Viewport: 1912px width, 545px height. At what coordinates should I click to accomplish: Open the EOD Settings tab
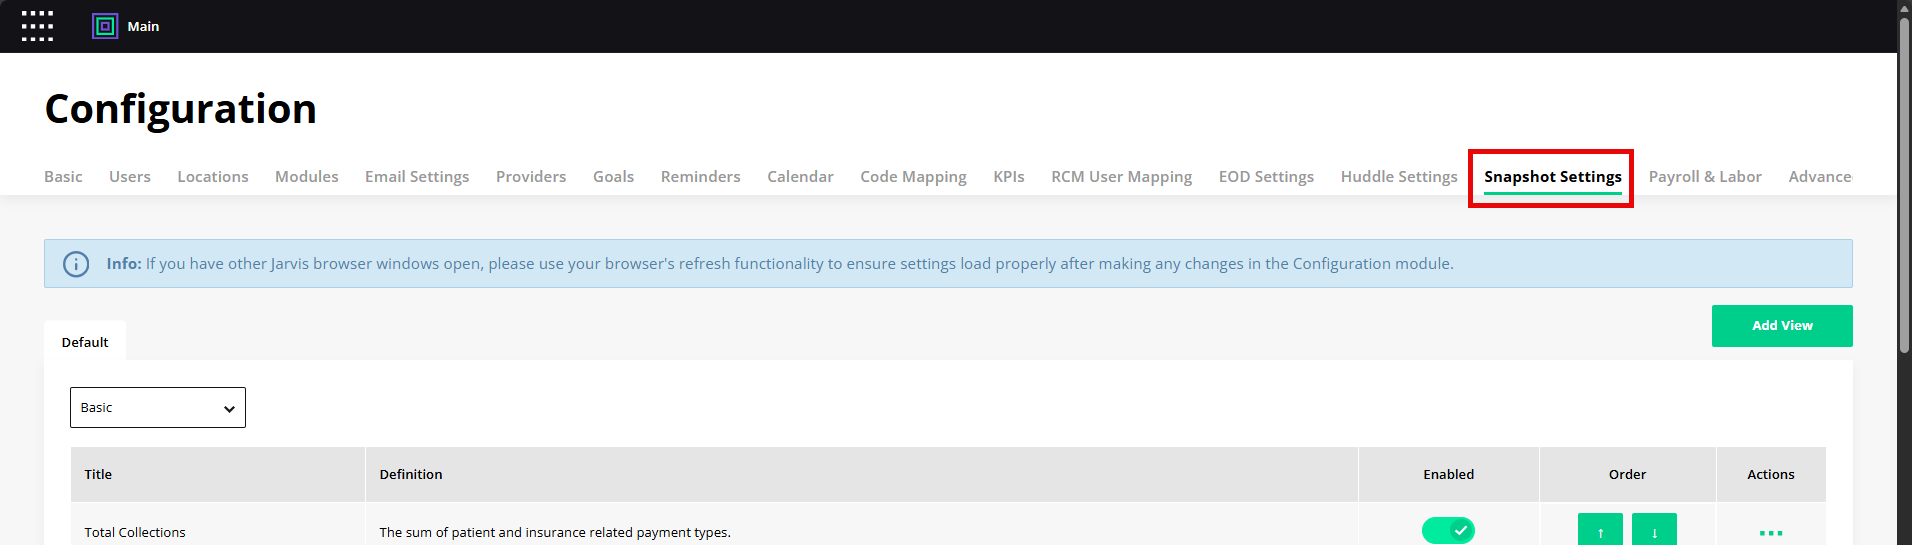coord(1266,177)
